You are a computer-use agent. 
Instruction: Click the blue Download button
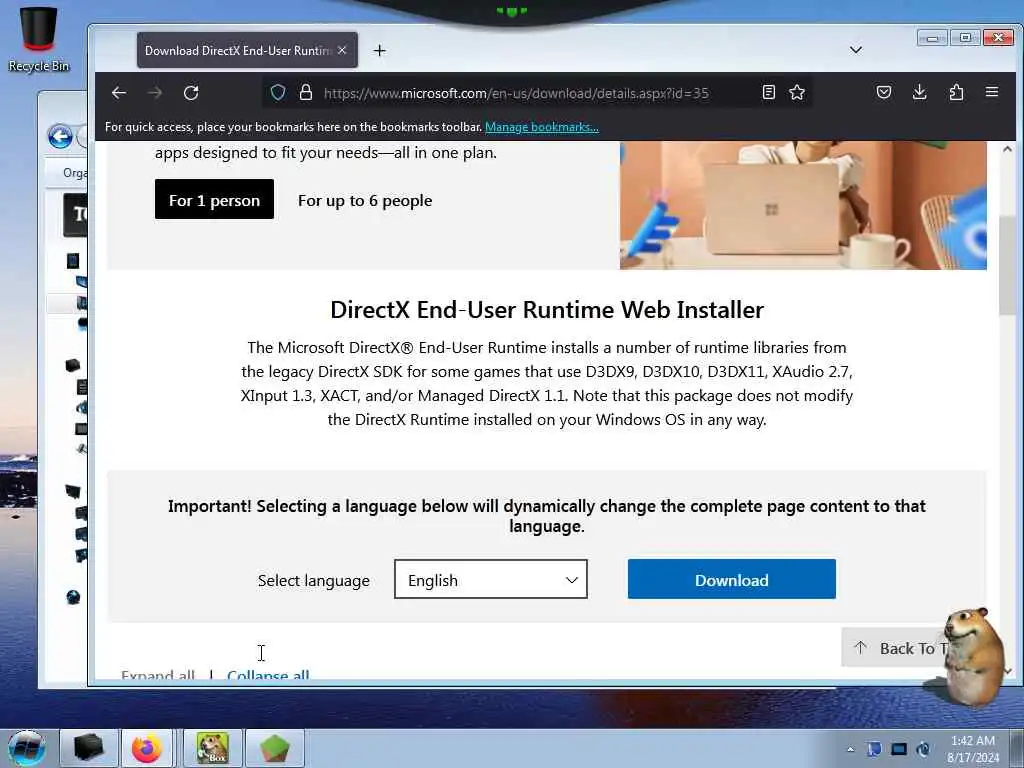point(731,579)
